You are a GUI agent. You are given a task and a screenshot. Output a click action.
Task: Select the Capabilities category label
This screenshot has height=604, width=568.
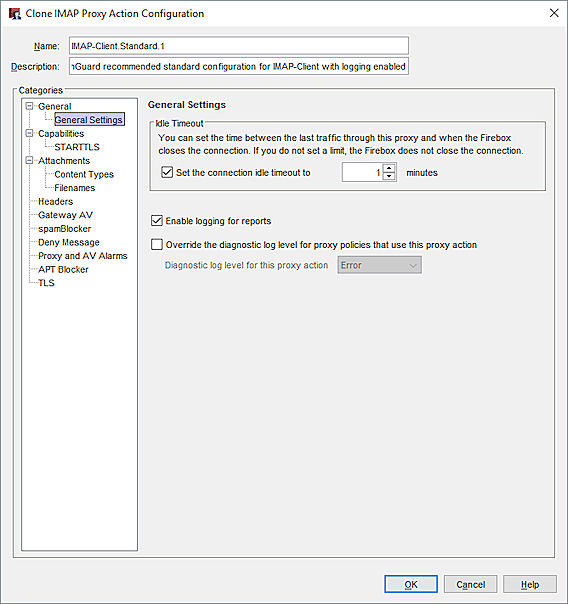point(61,133)
